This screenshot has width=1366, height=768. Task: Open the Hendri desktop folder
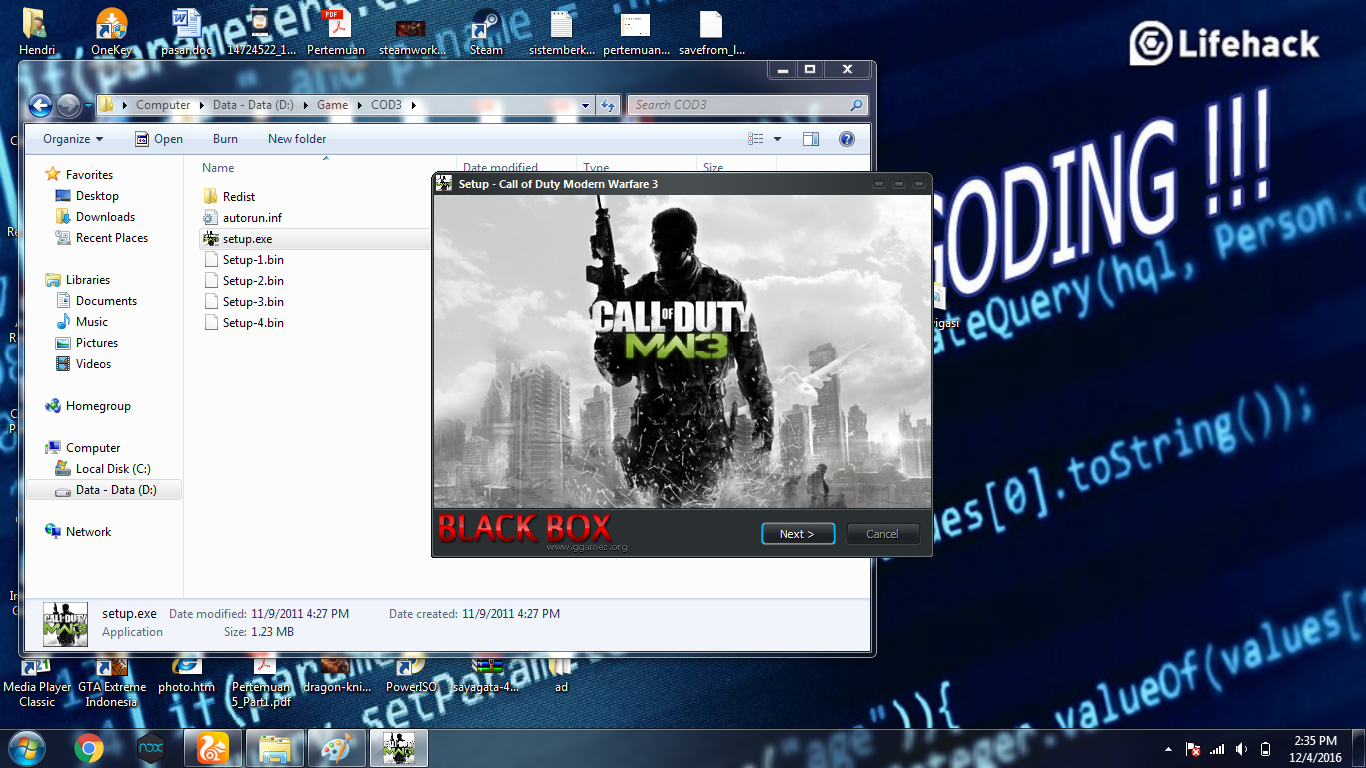[37, 32]
